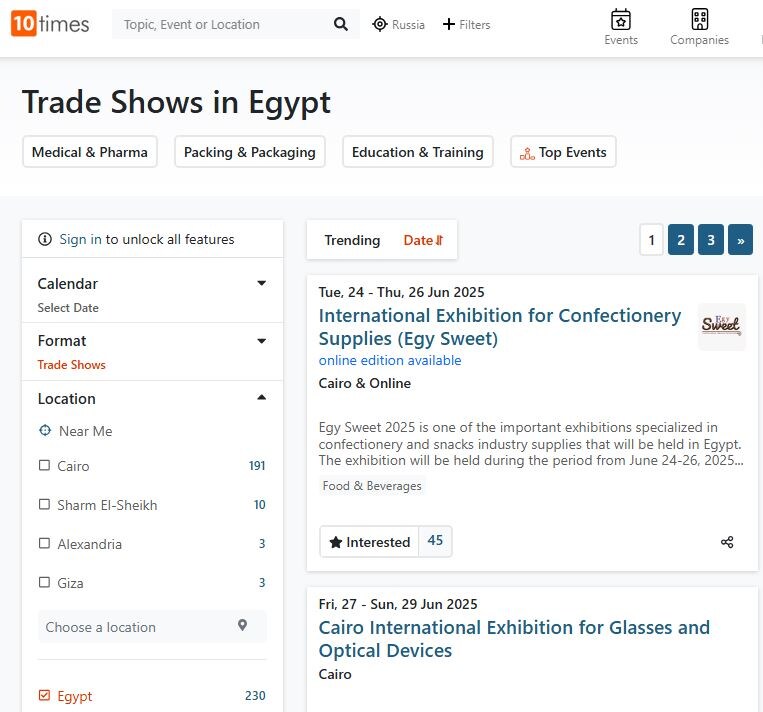
Task: Click the 45 interested count
Action: (435, 540)
